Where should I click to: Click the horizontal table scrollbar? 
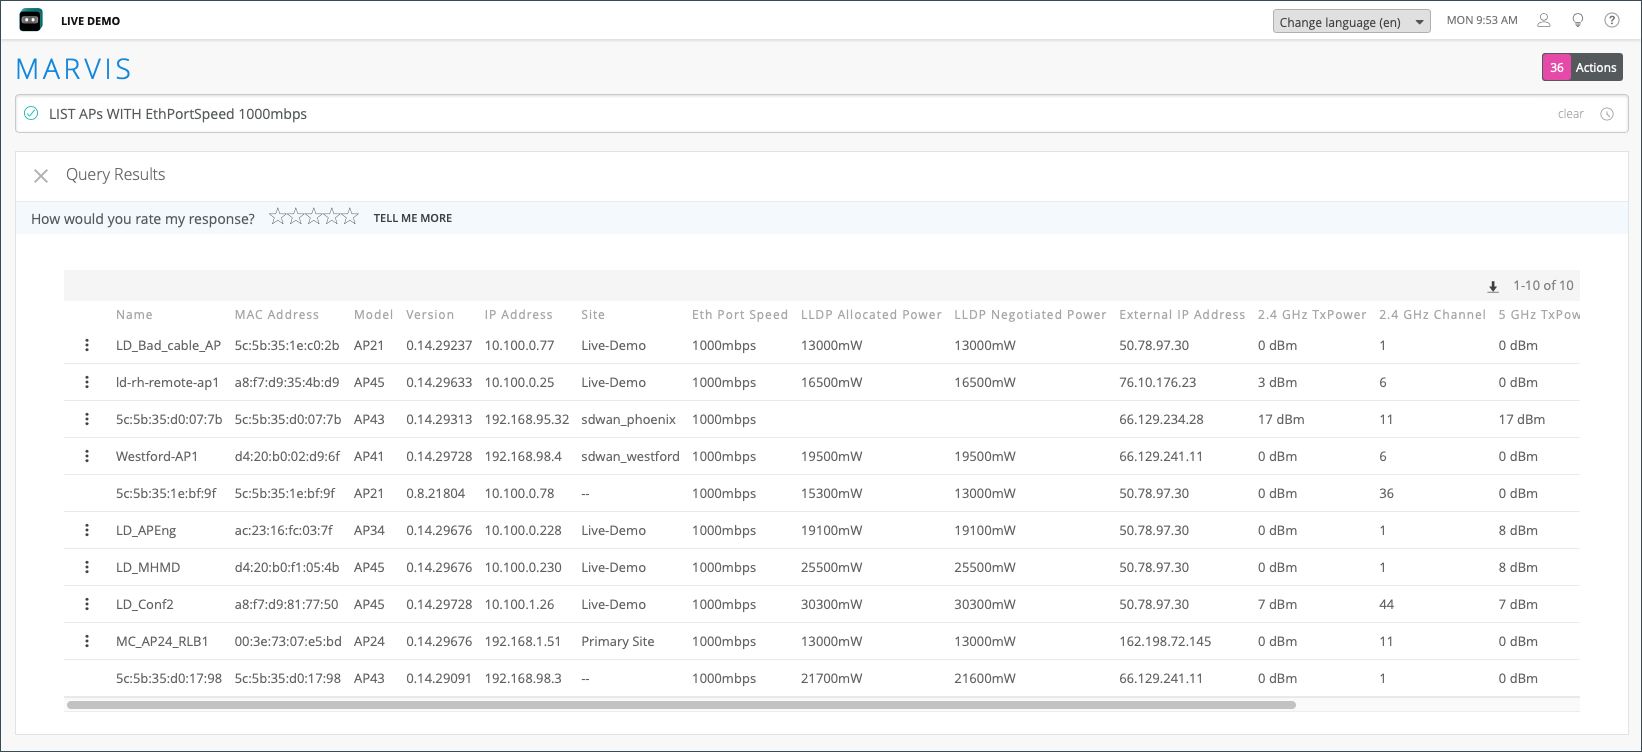coord(681,705)
